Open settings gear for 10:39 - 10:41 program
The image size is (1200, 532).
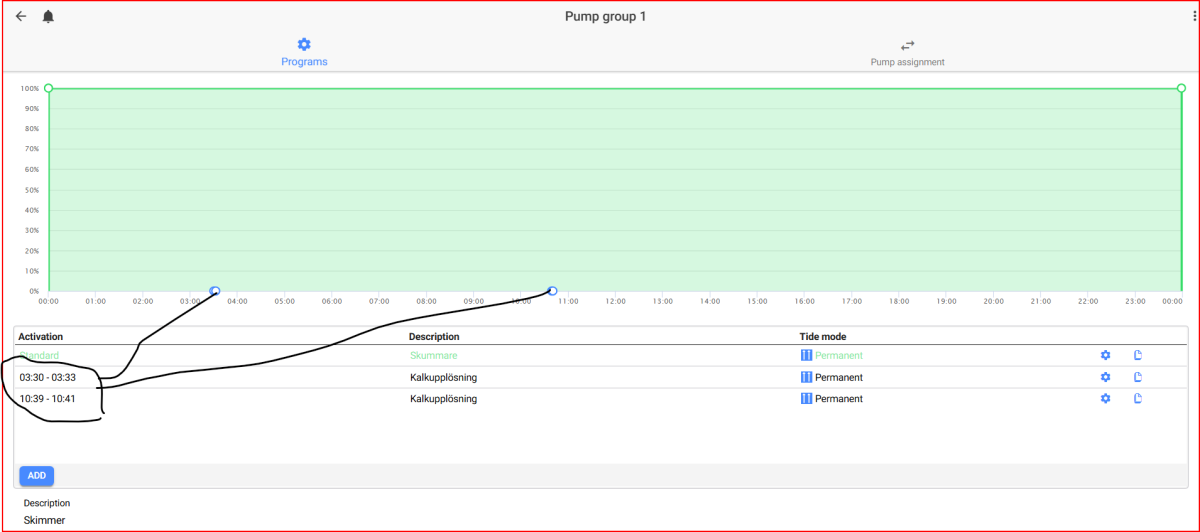1105,399
